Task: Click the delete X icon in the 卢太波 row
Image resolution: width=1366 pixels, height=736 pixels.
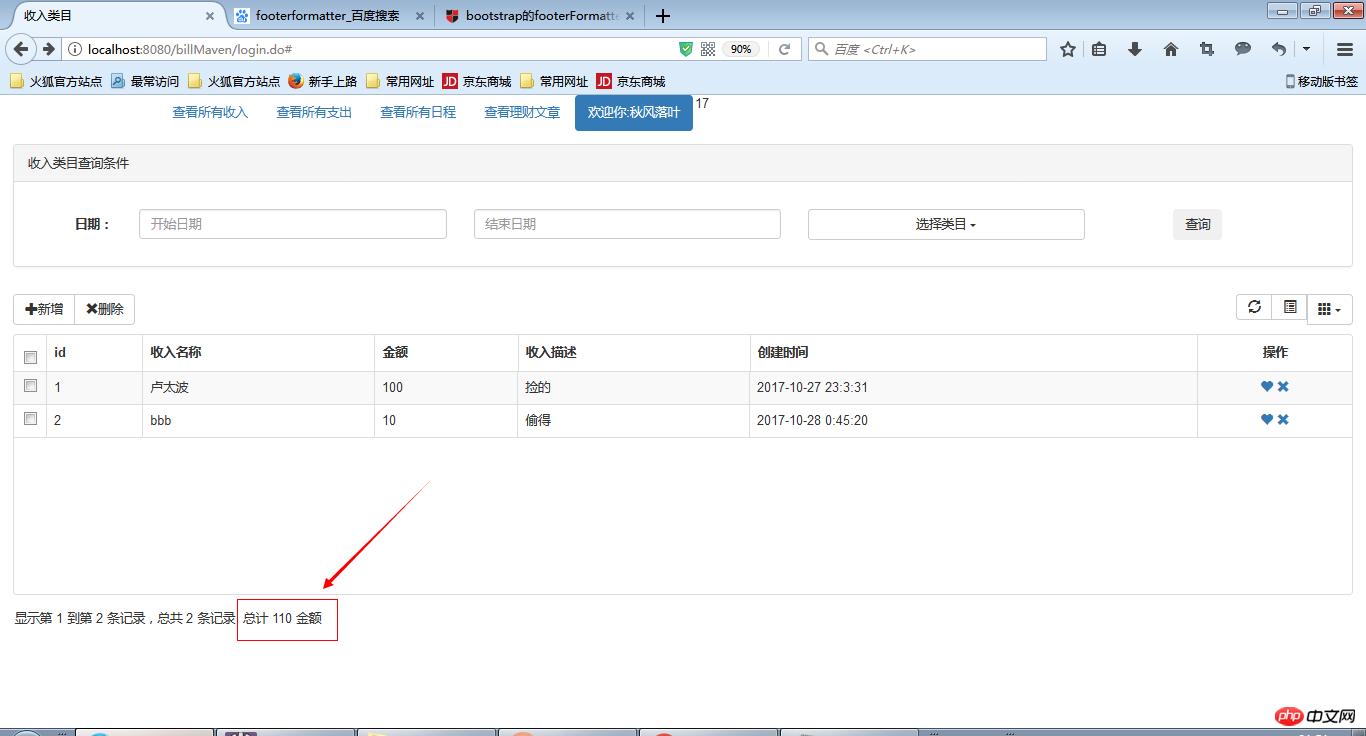Action: 1283,387
